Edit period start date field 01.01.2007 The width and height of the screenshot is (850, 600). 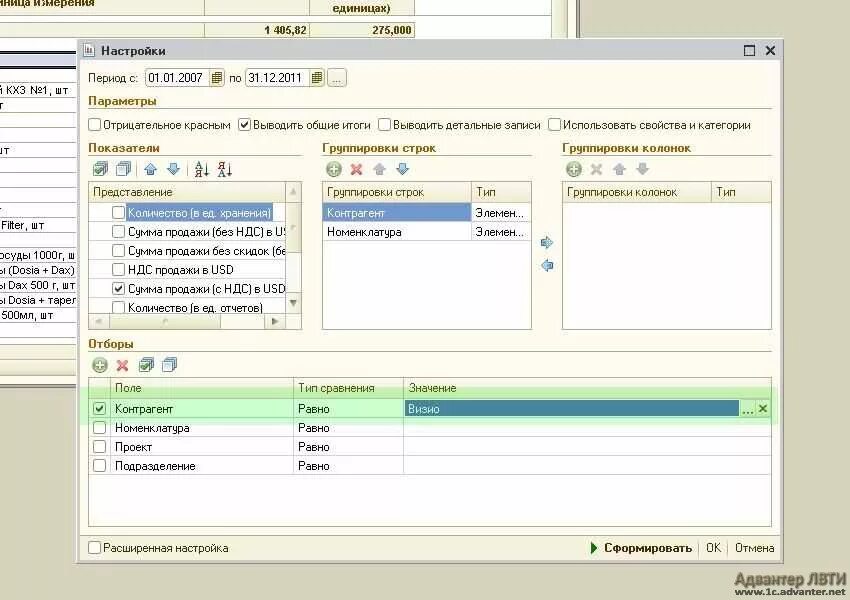(177, 78)
